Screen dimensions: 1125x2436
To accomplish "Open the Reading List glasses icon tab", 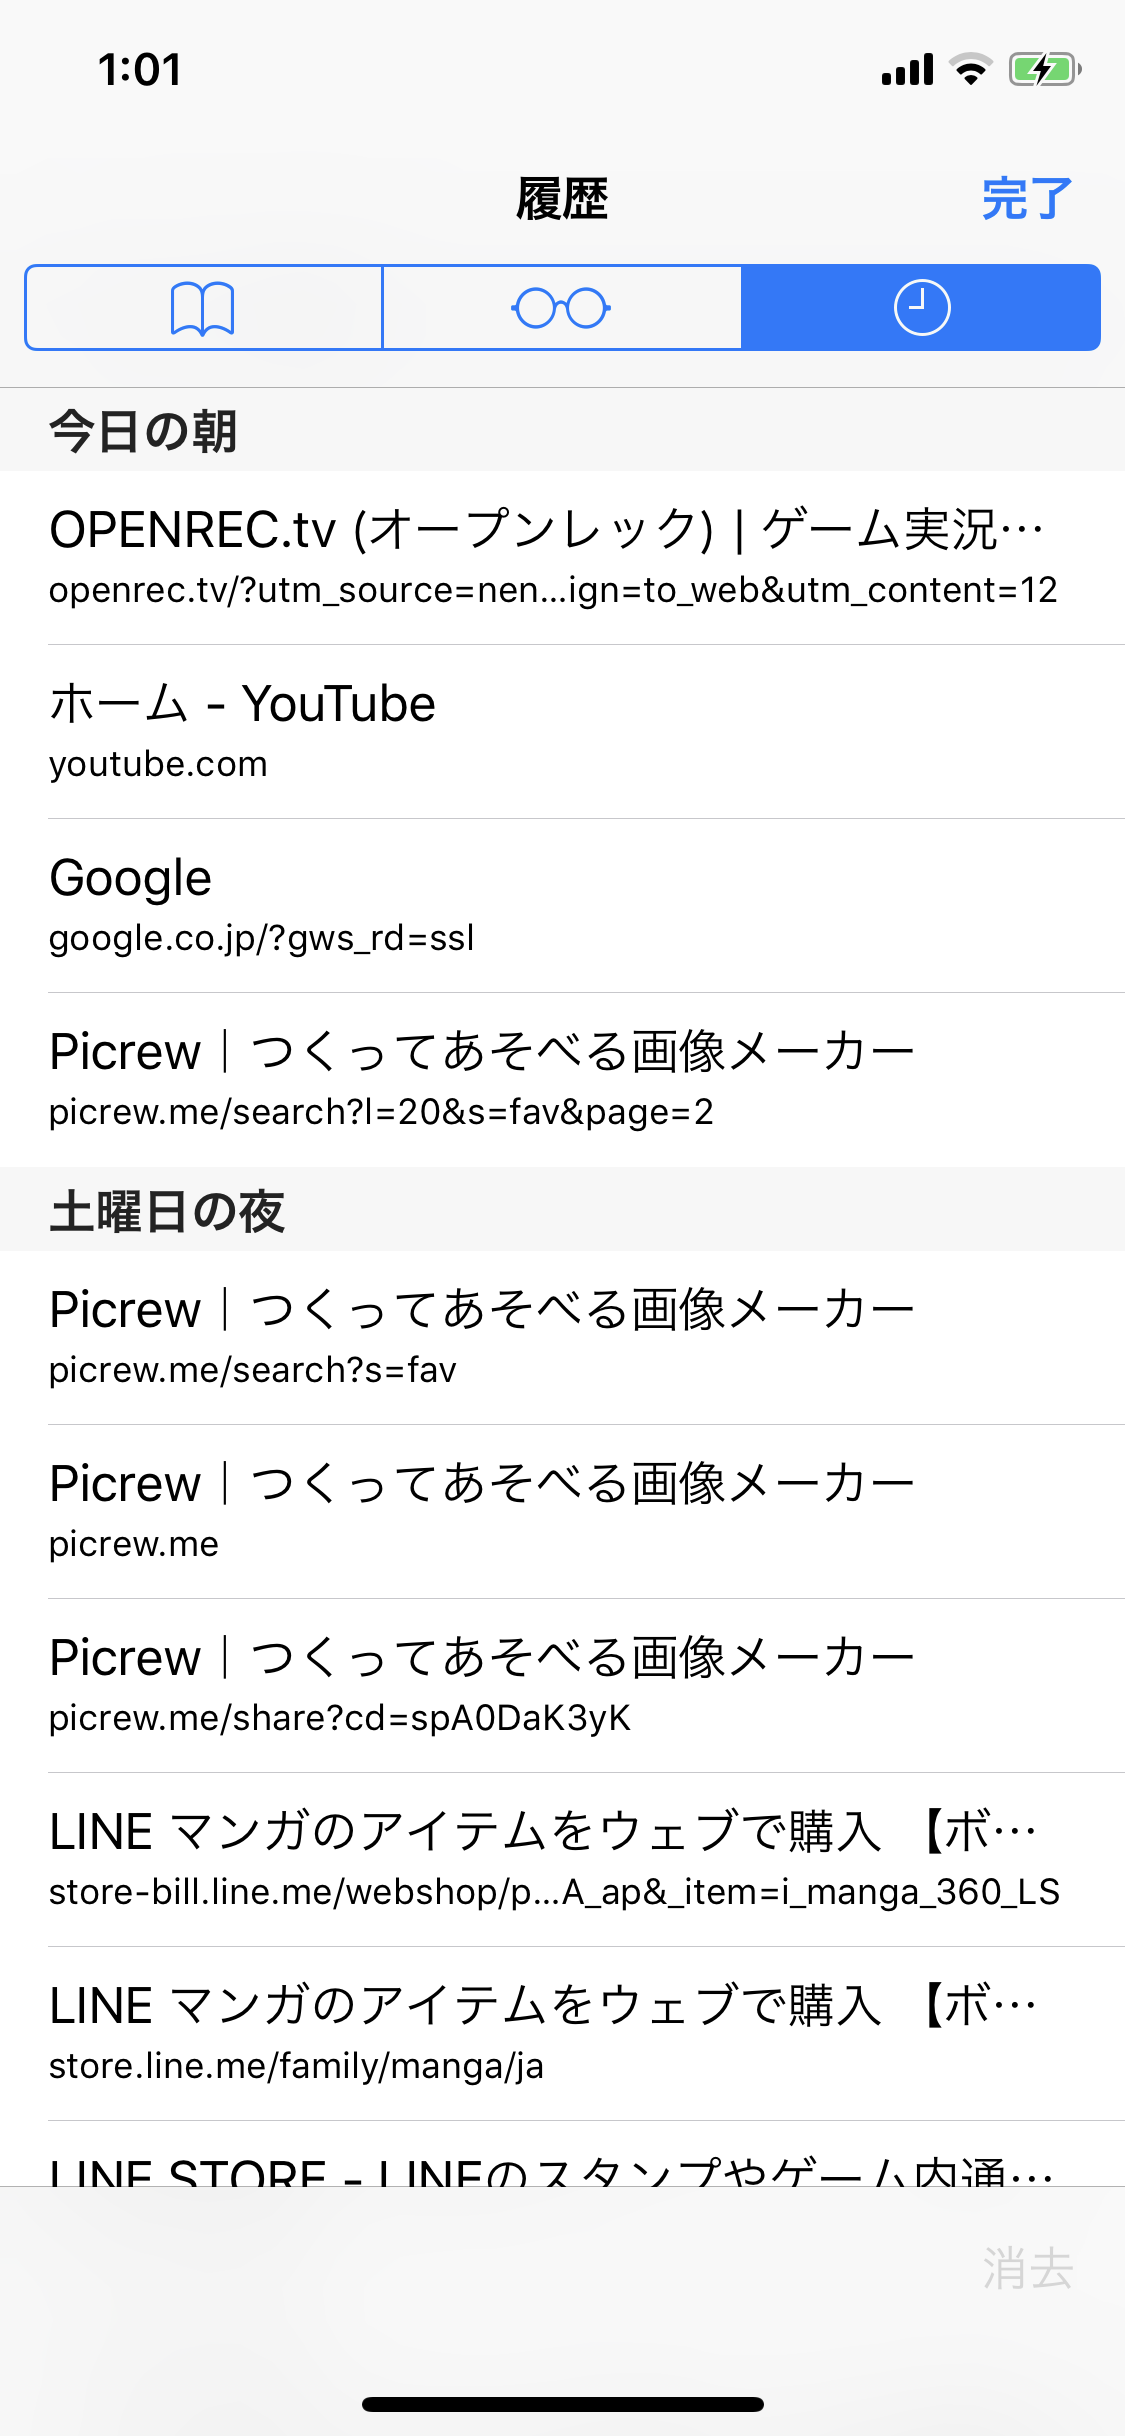I will click(562, 308).
